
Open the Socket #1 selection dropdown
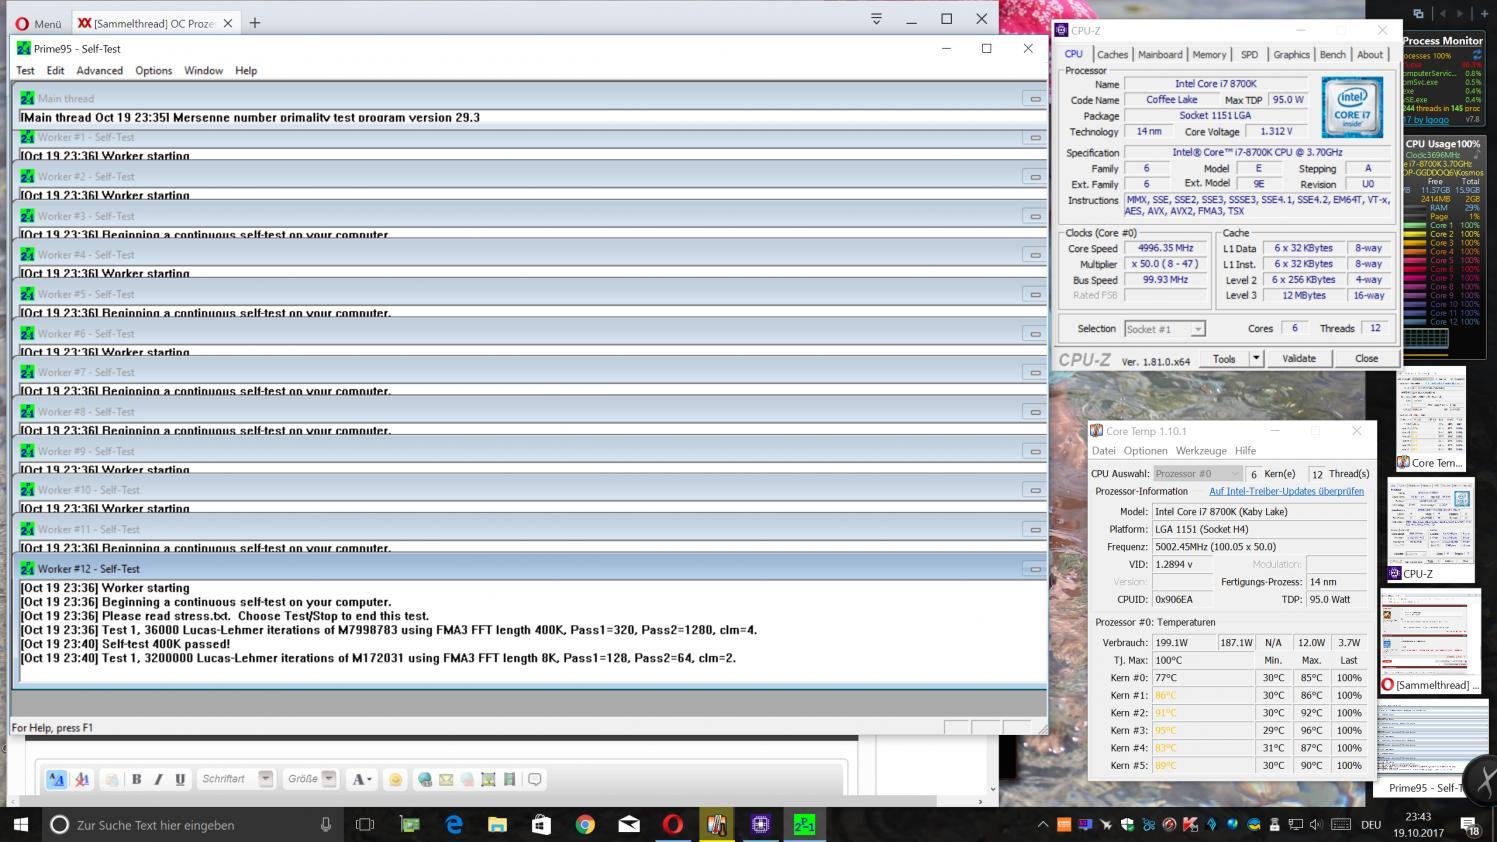pyautogui.click(x=1164, y=329)
